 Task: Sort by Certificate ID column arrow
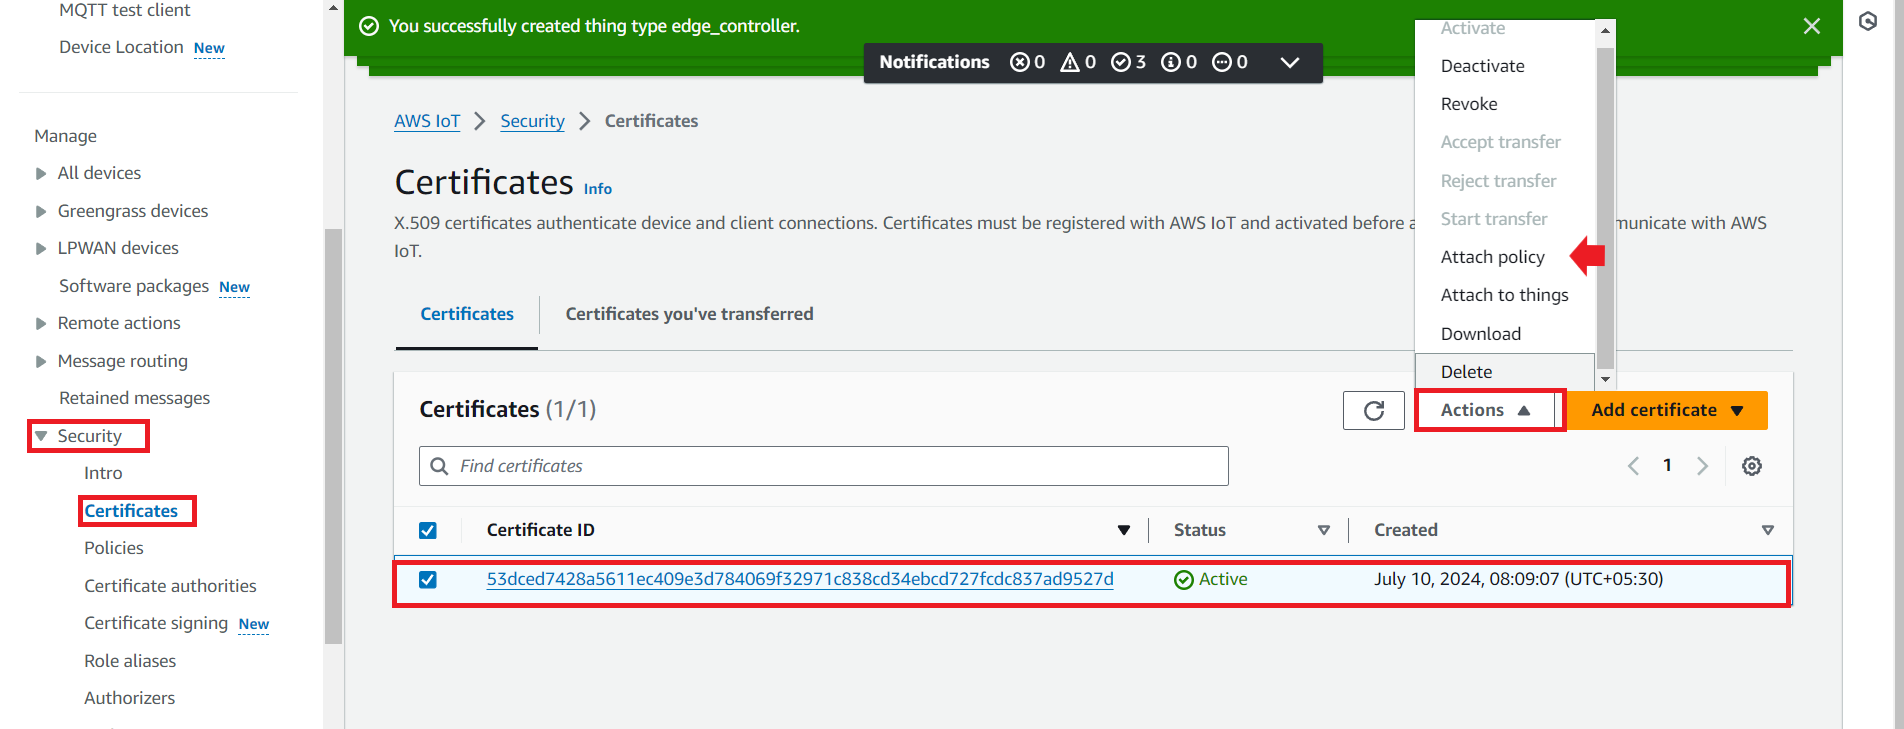(1124, 530)
